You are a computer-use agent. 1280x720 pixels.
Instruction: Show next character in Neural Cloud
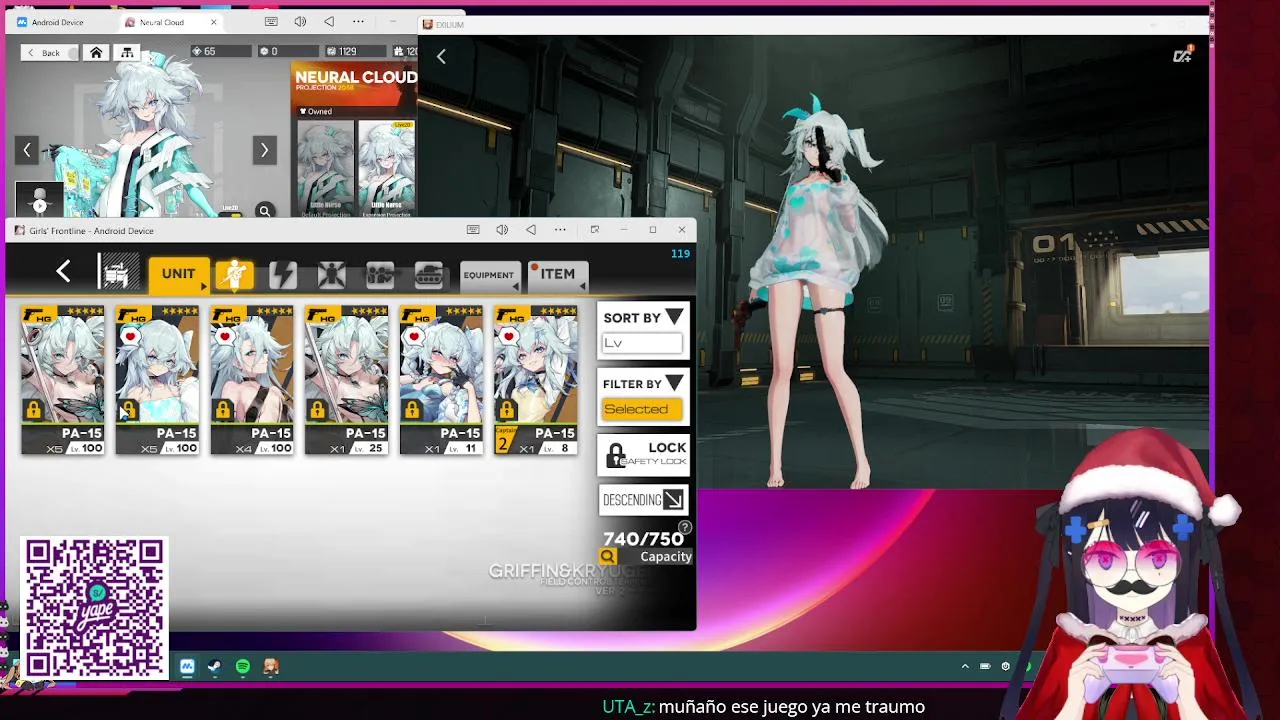coord(264,150)
